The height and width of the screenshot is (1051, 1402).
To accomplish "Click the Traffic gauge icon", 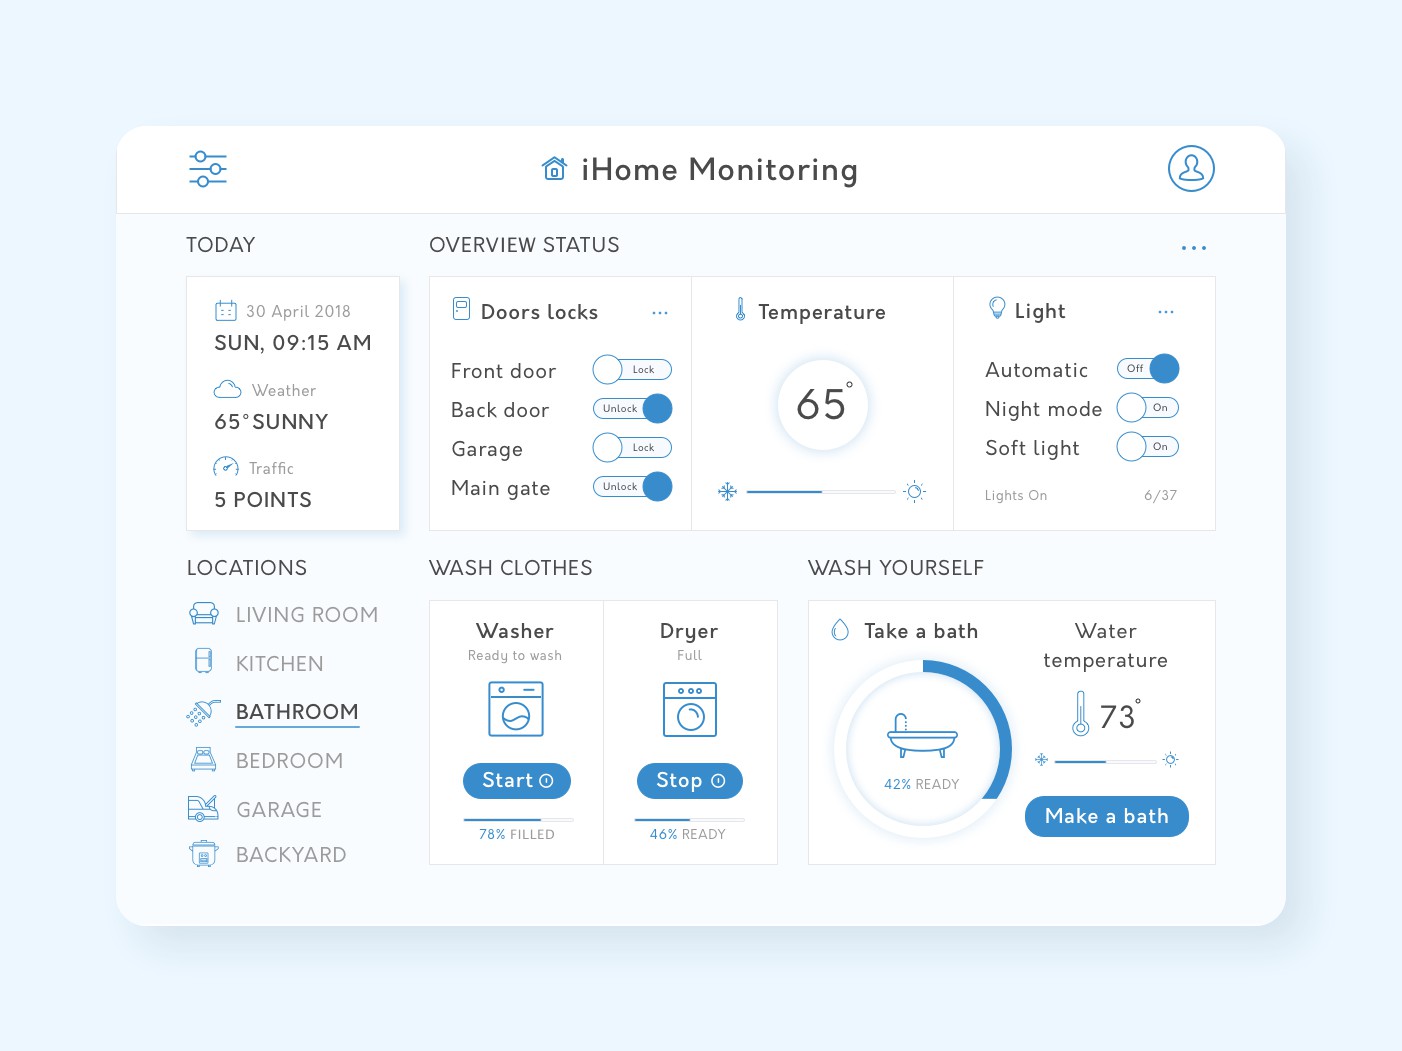I will coord(226,467).
